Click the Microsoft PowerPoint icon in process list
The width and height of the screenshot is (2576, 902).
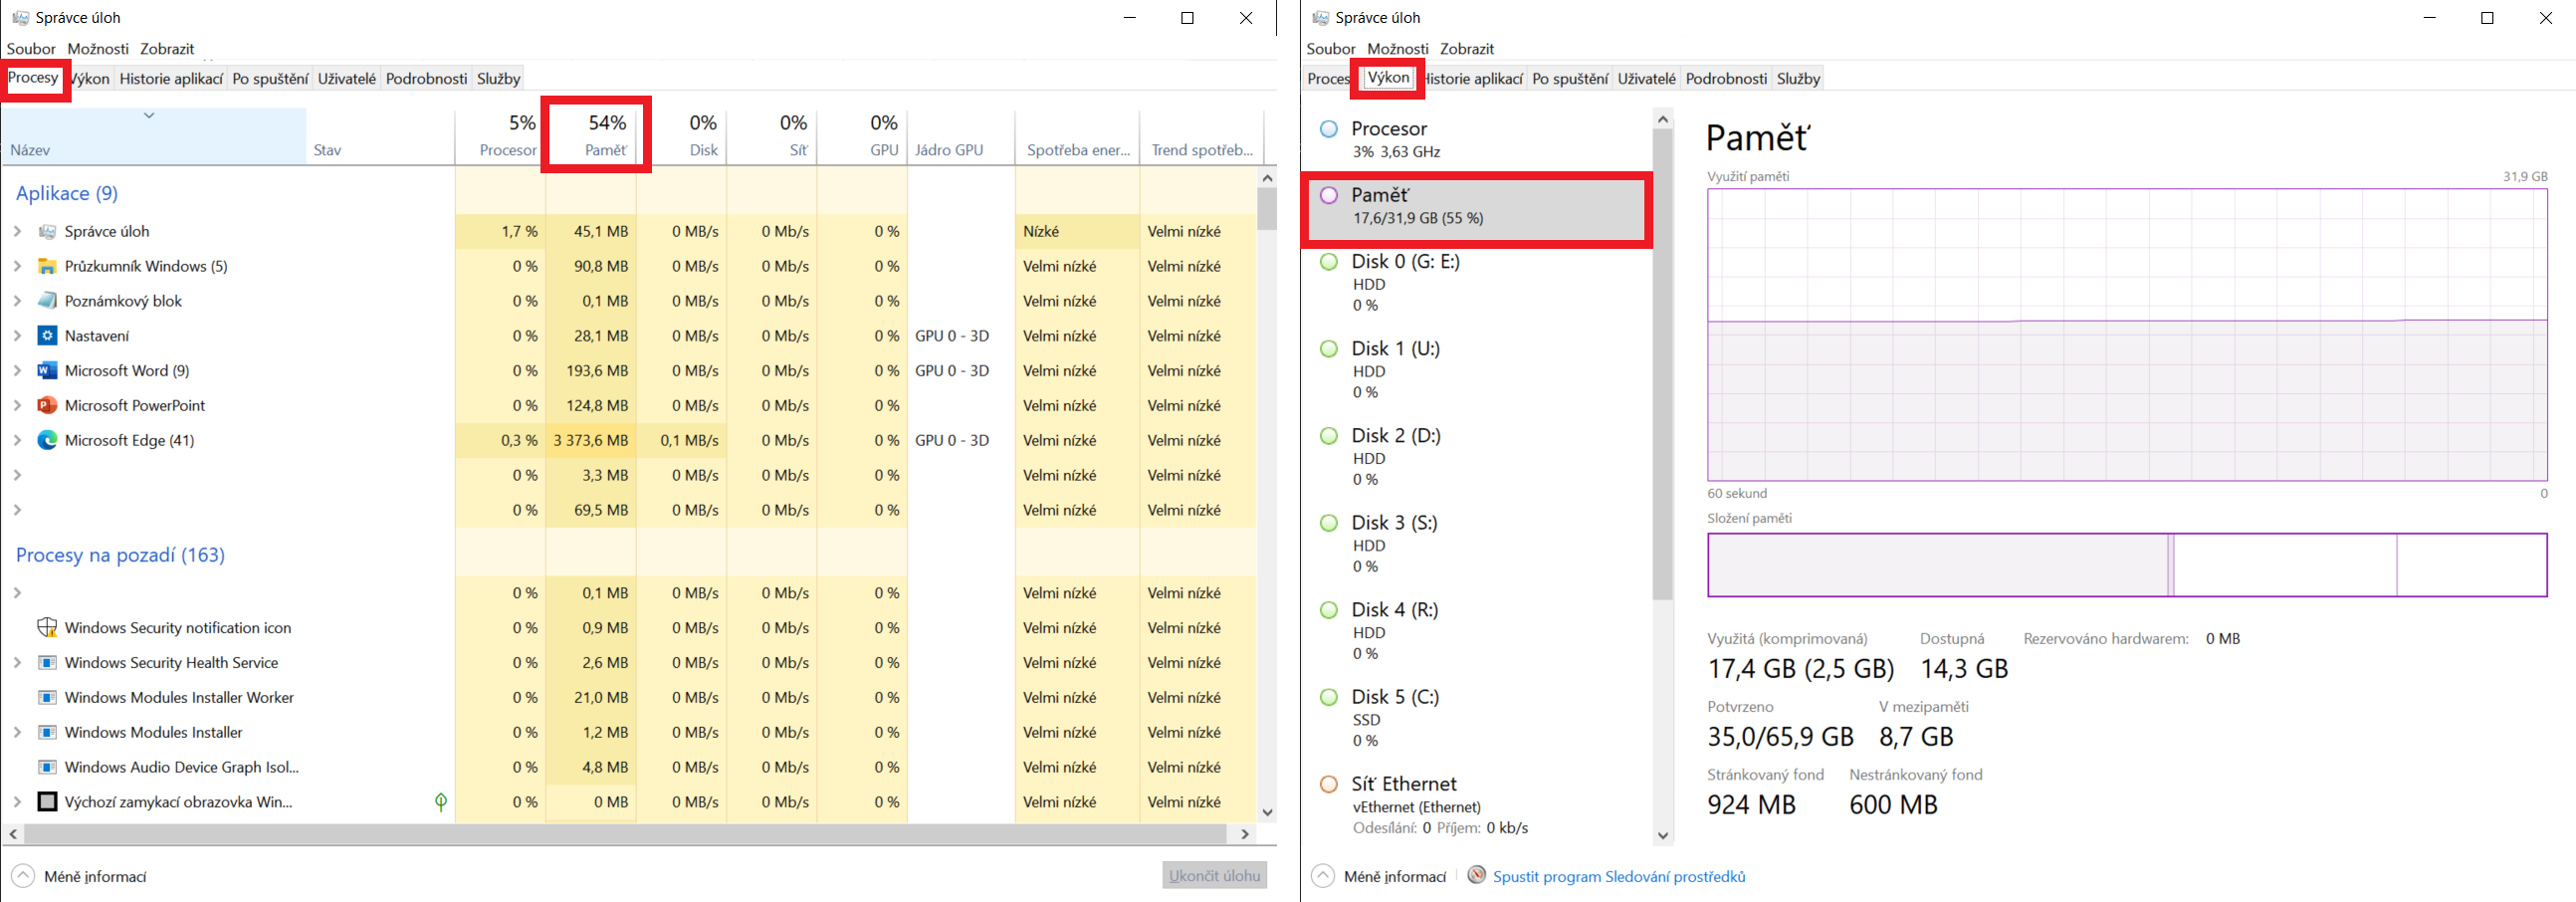pyautogui.click(x=47, y=406)
